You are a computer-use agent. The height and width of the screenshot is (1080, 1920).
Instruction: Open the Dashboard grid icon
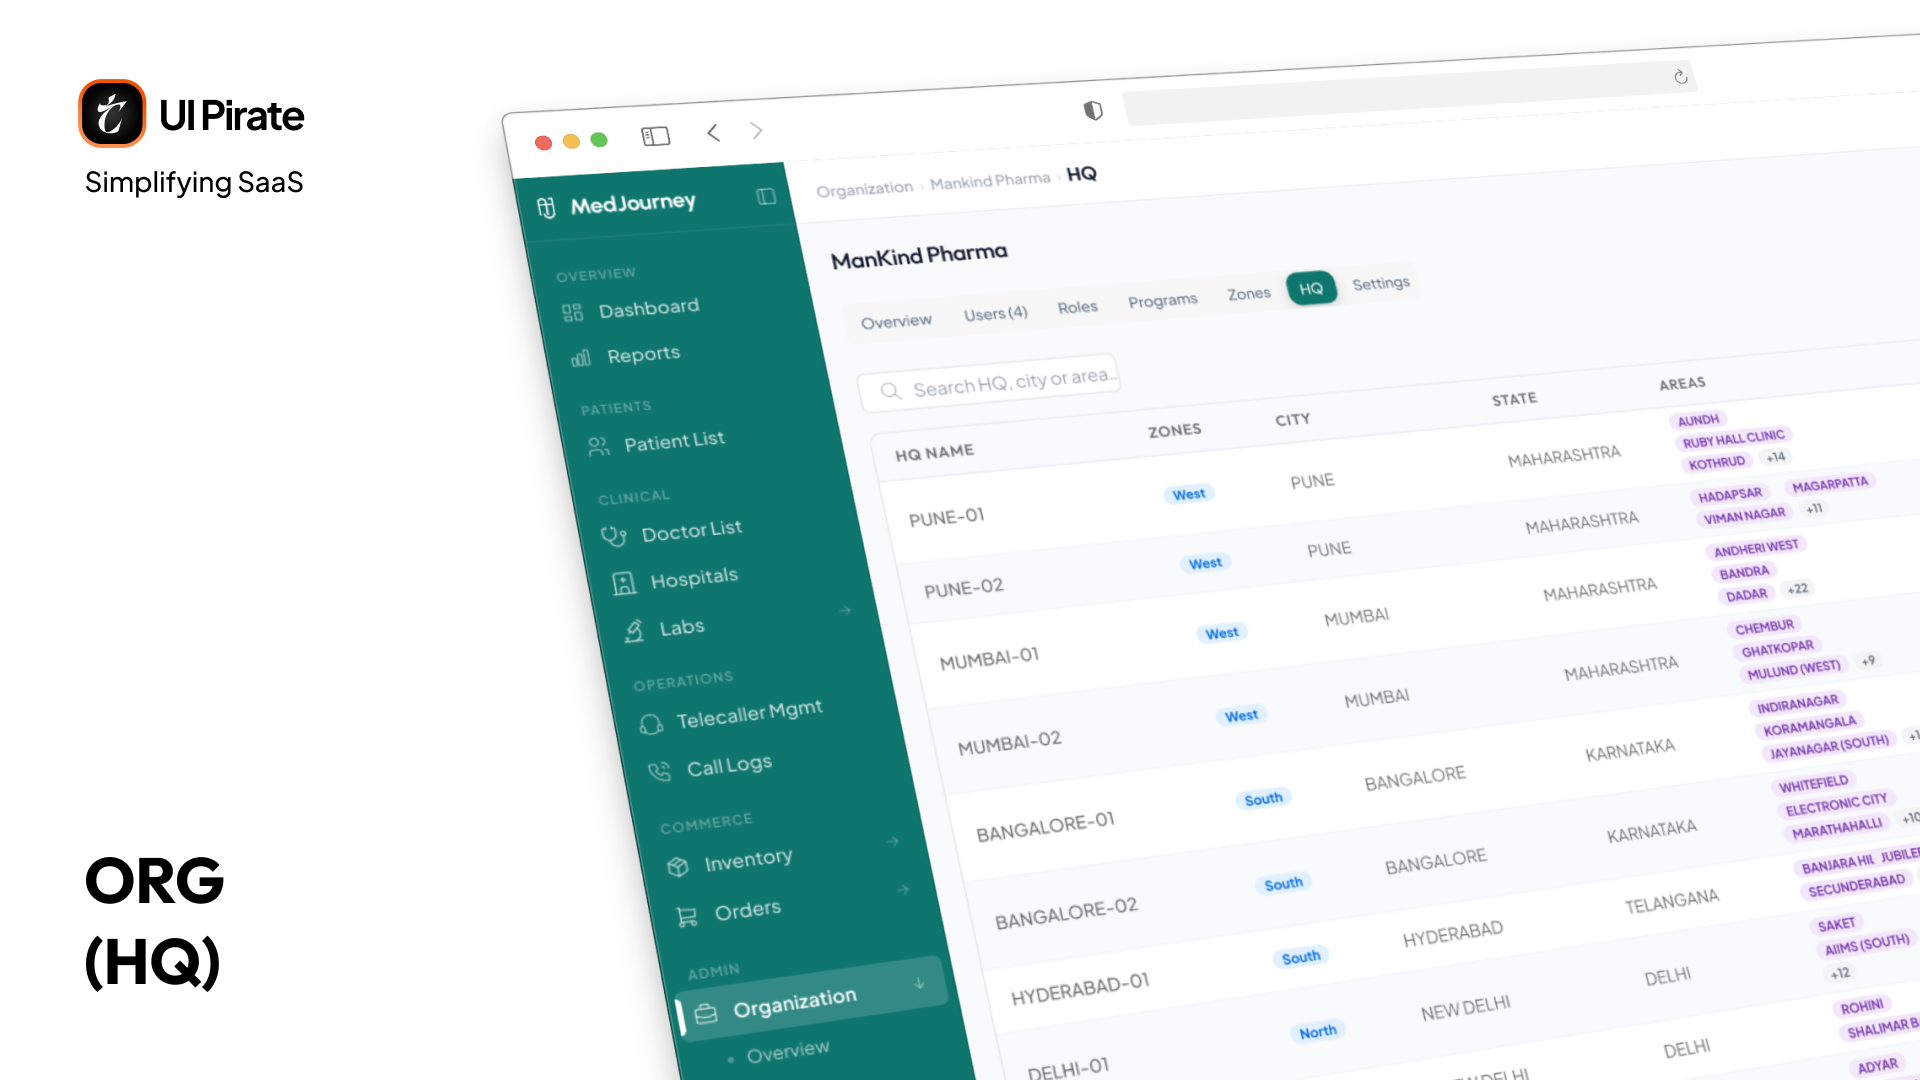pyautogui.click(x=572, y=313)
